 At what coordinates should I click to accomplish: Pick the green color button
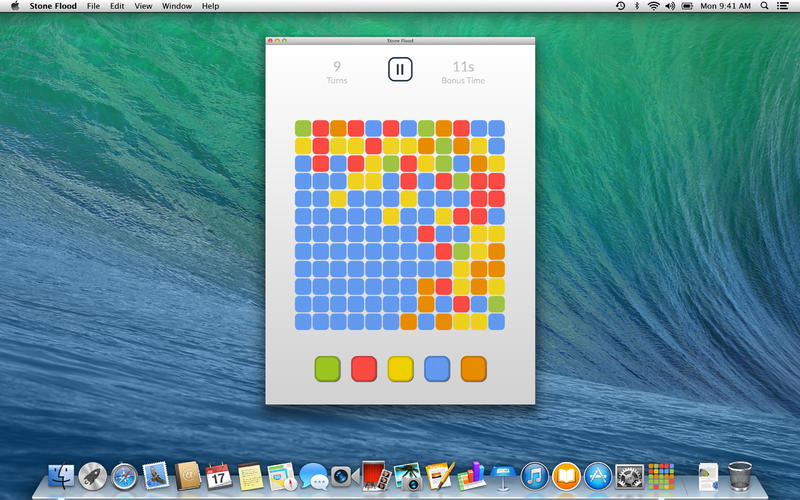click(x=326, y=369)
